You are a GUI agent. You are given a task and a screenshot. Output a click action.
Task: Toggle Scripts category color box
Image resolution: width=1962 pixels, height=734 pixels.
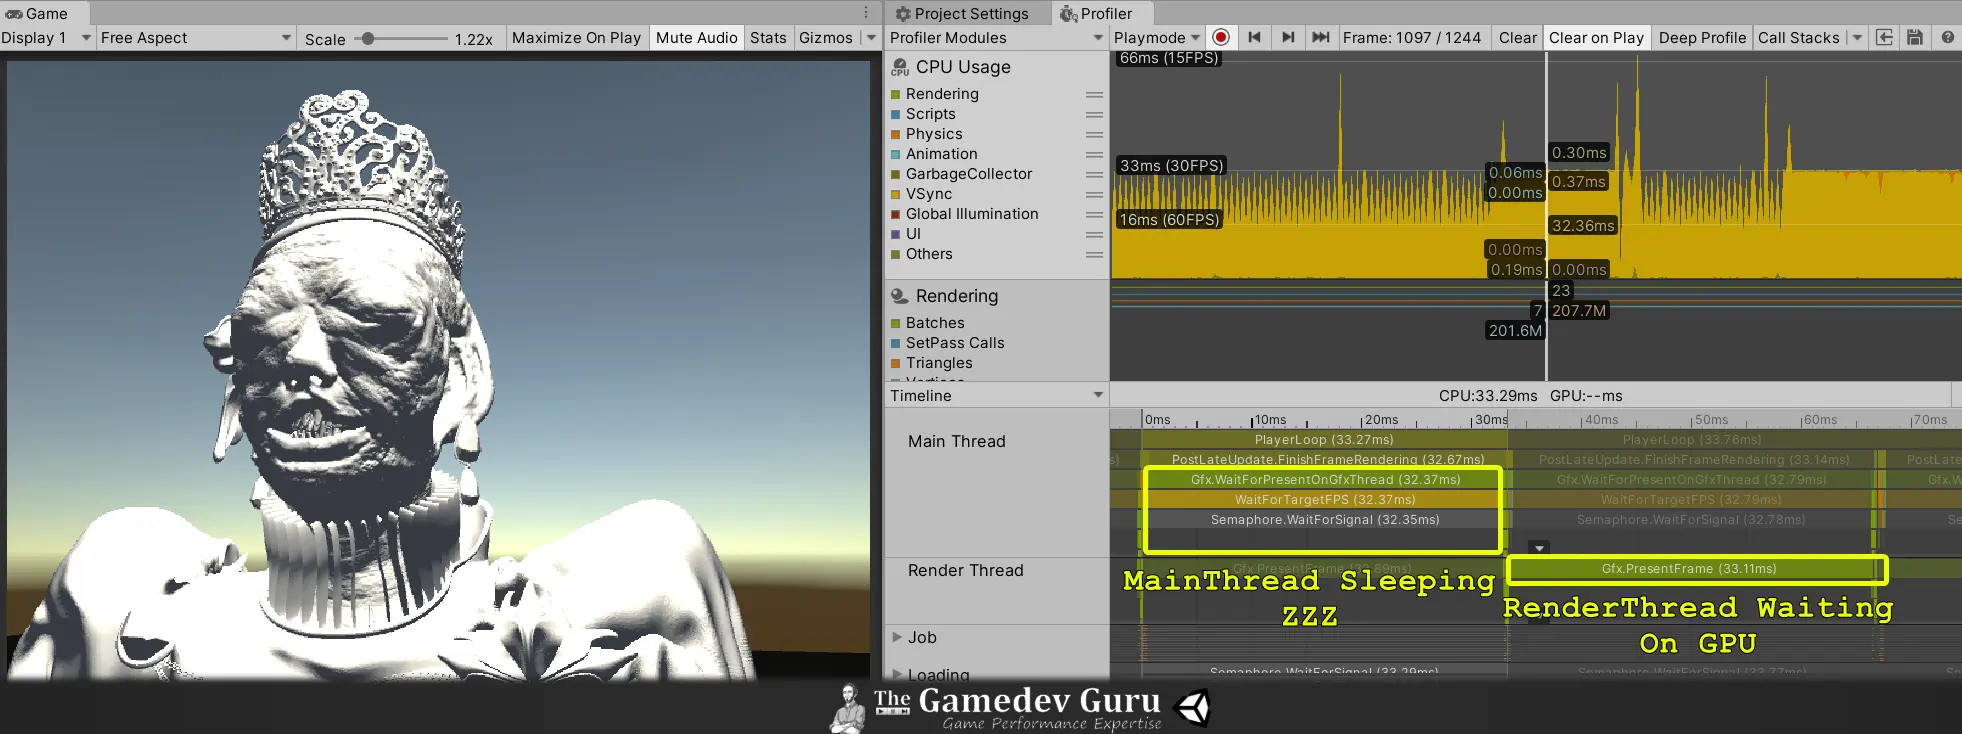896,114
